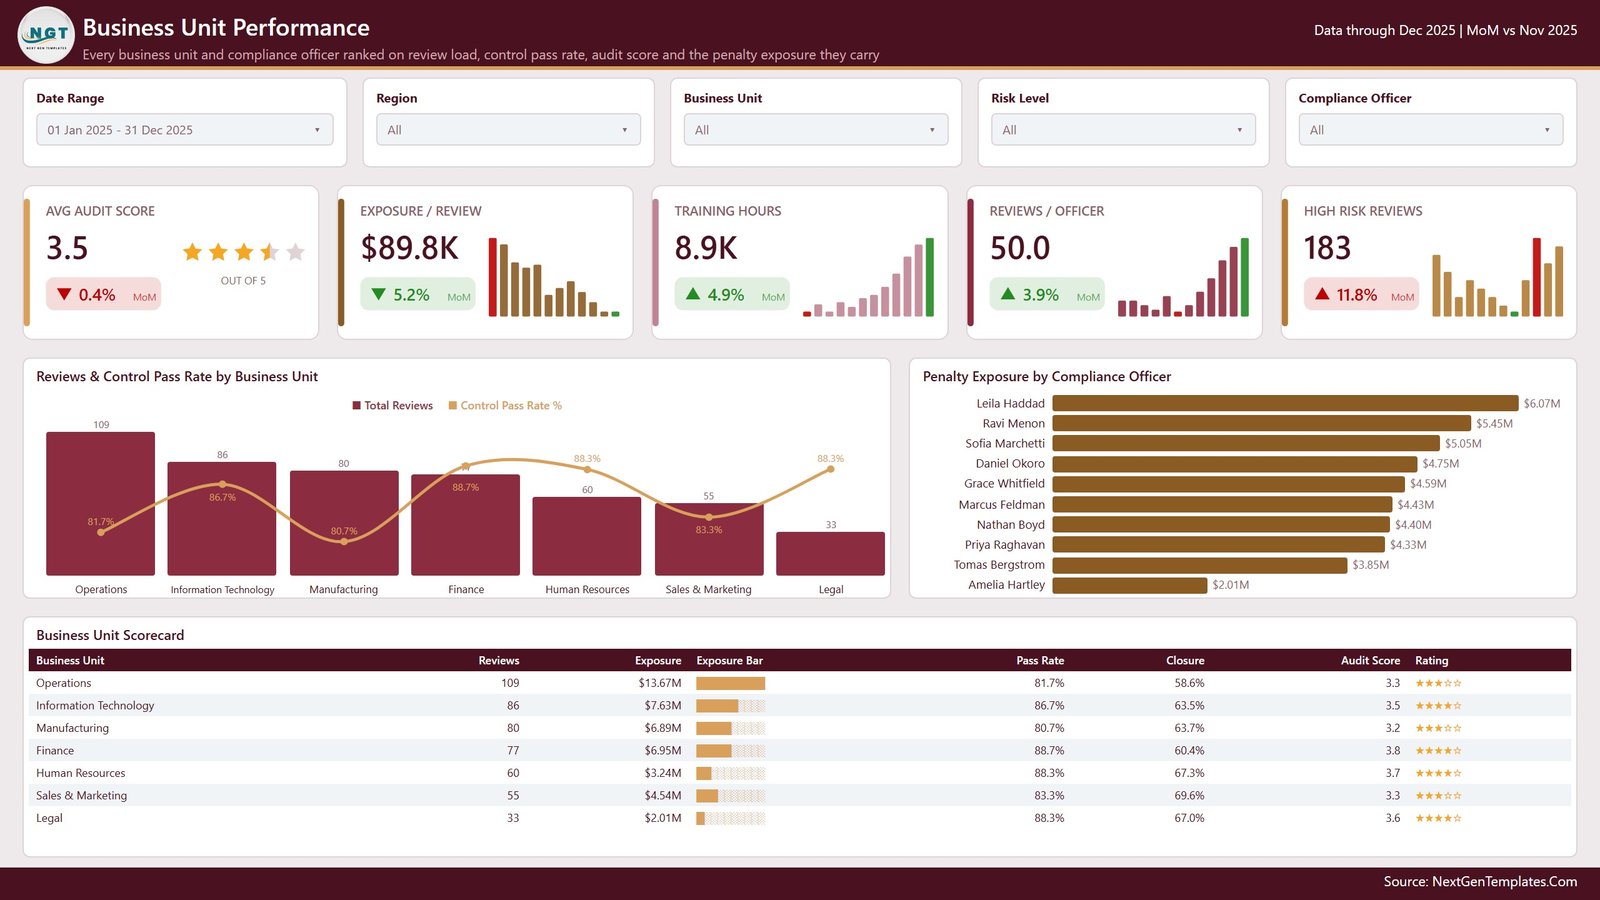Select the 63.7% closure value

point(1189,728)
